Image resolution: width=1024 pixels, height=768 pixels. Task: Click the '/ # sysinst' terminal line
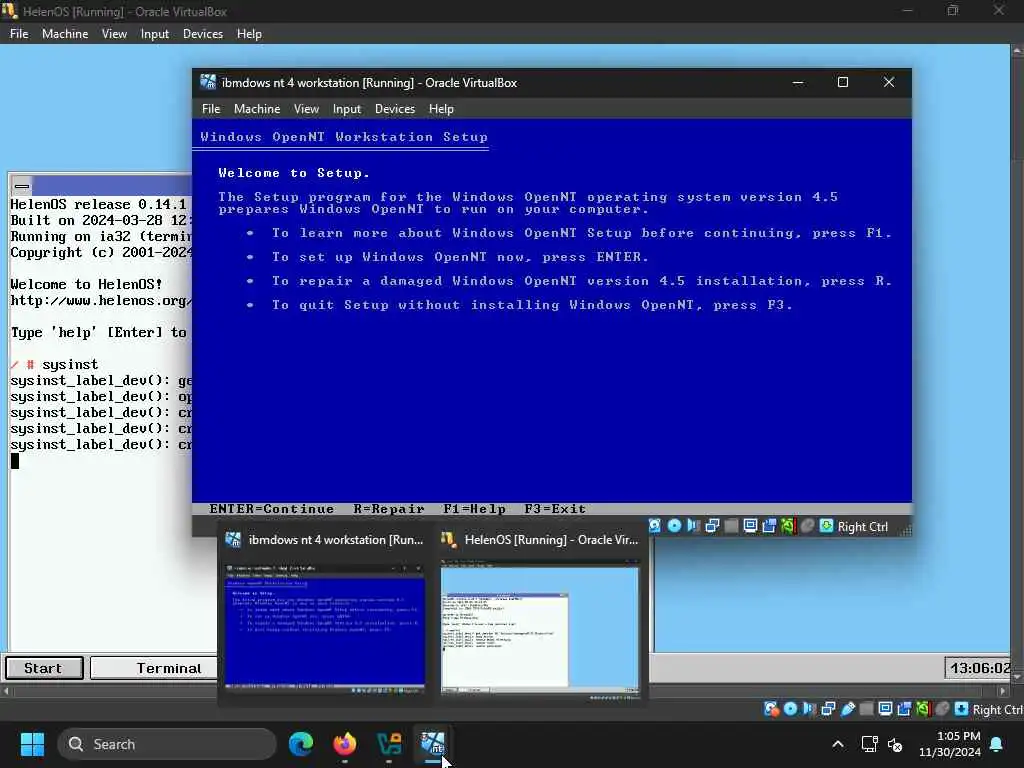coord(54,364)
